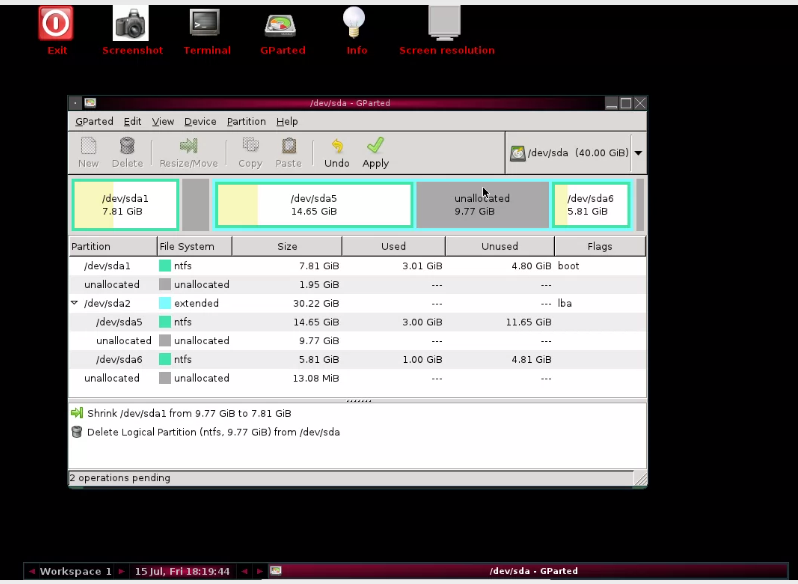798x584 pixels.
Task: Open the Info lightbulb icon
Action: [x=354, y=22]
